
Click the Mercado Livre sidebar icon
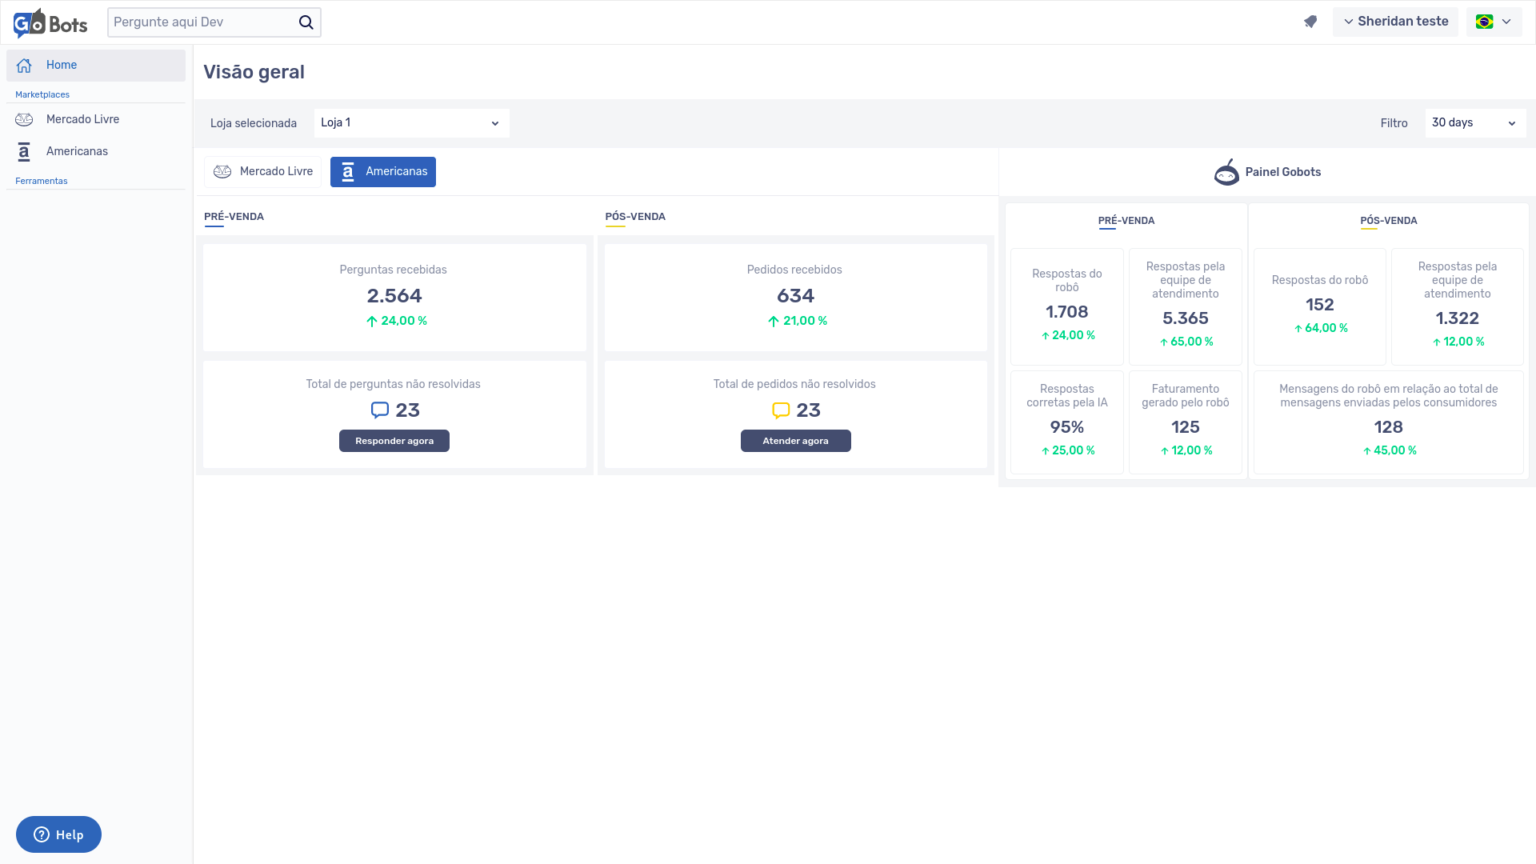24,119
